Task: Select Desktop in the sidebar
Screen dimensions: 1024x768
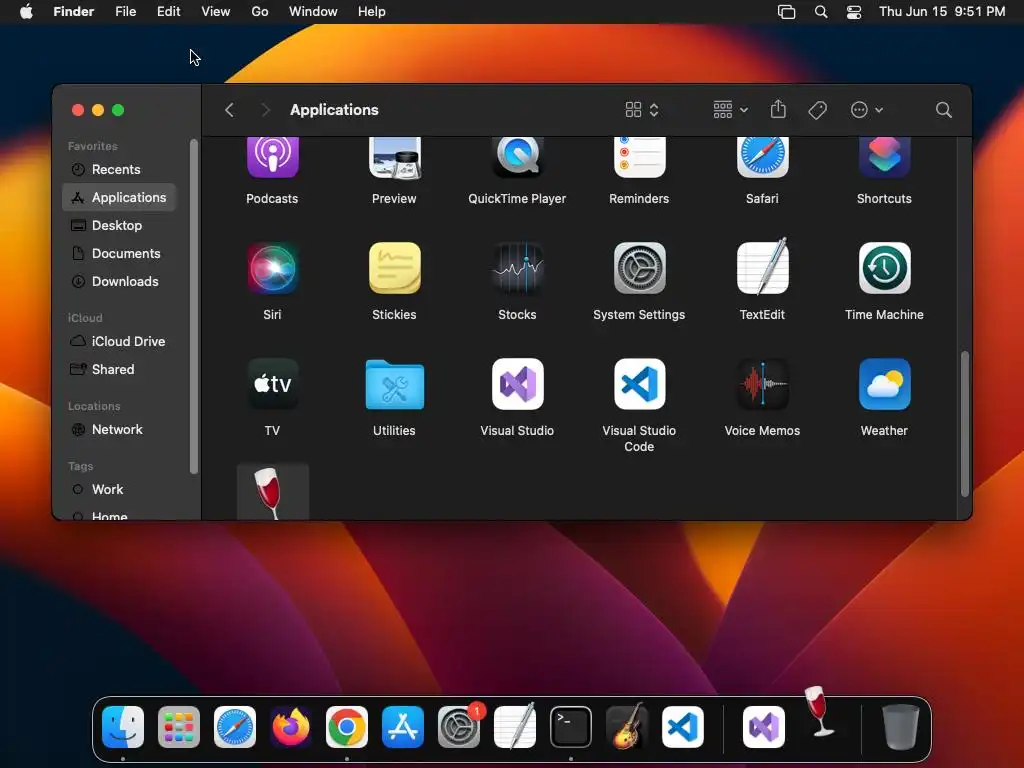Action: coord(119,225)
